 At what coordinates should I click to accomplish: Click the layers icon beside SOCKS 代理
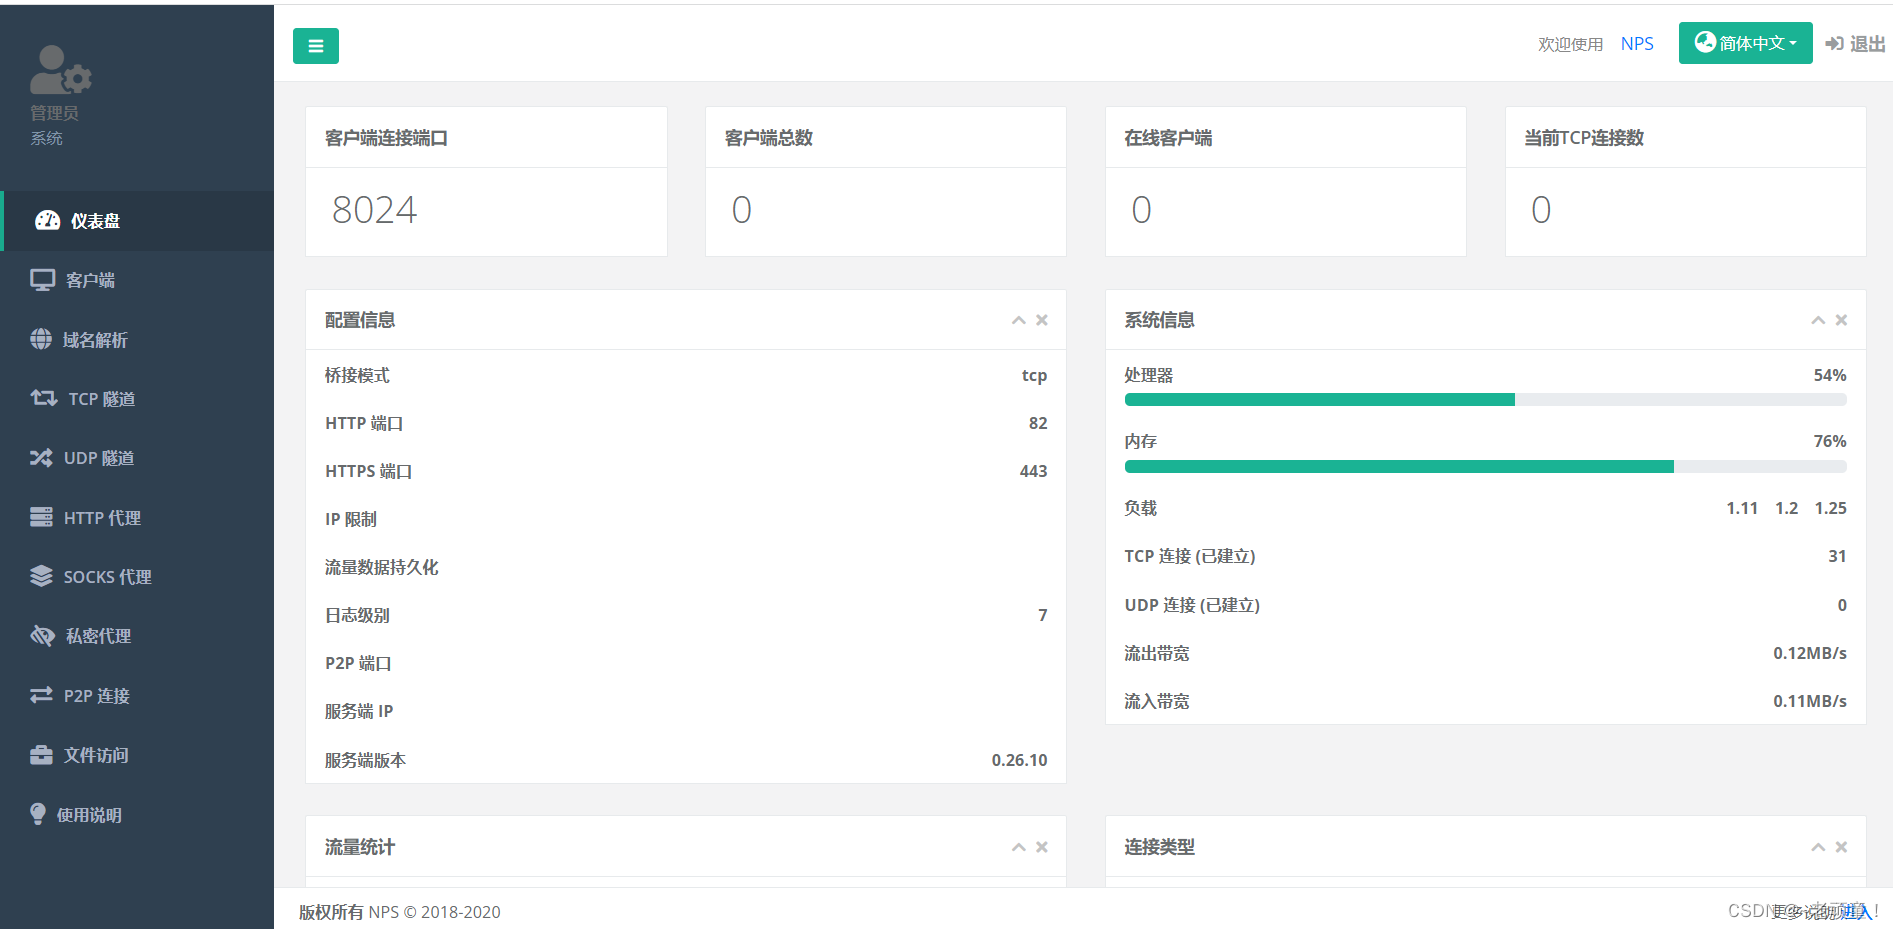(41, 576)
